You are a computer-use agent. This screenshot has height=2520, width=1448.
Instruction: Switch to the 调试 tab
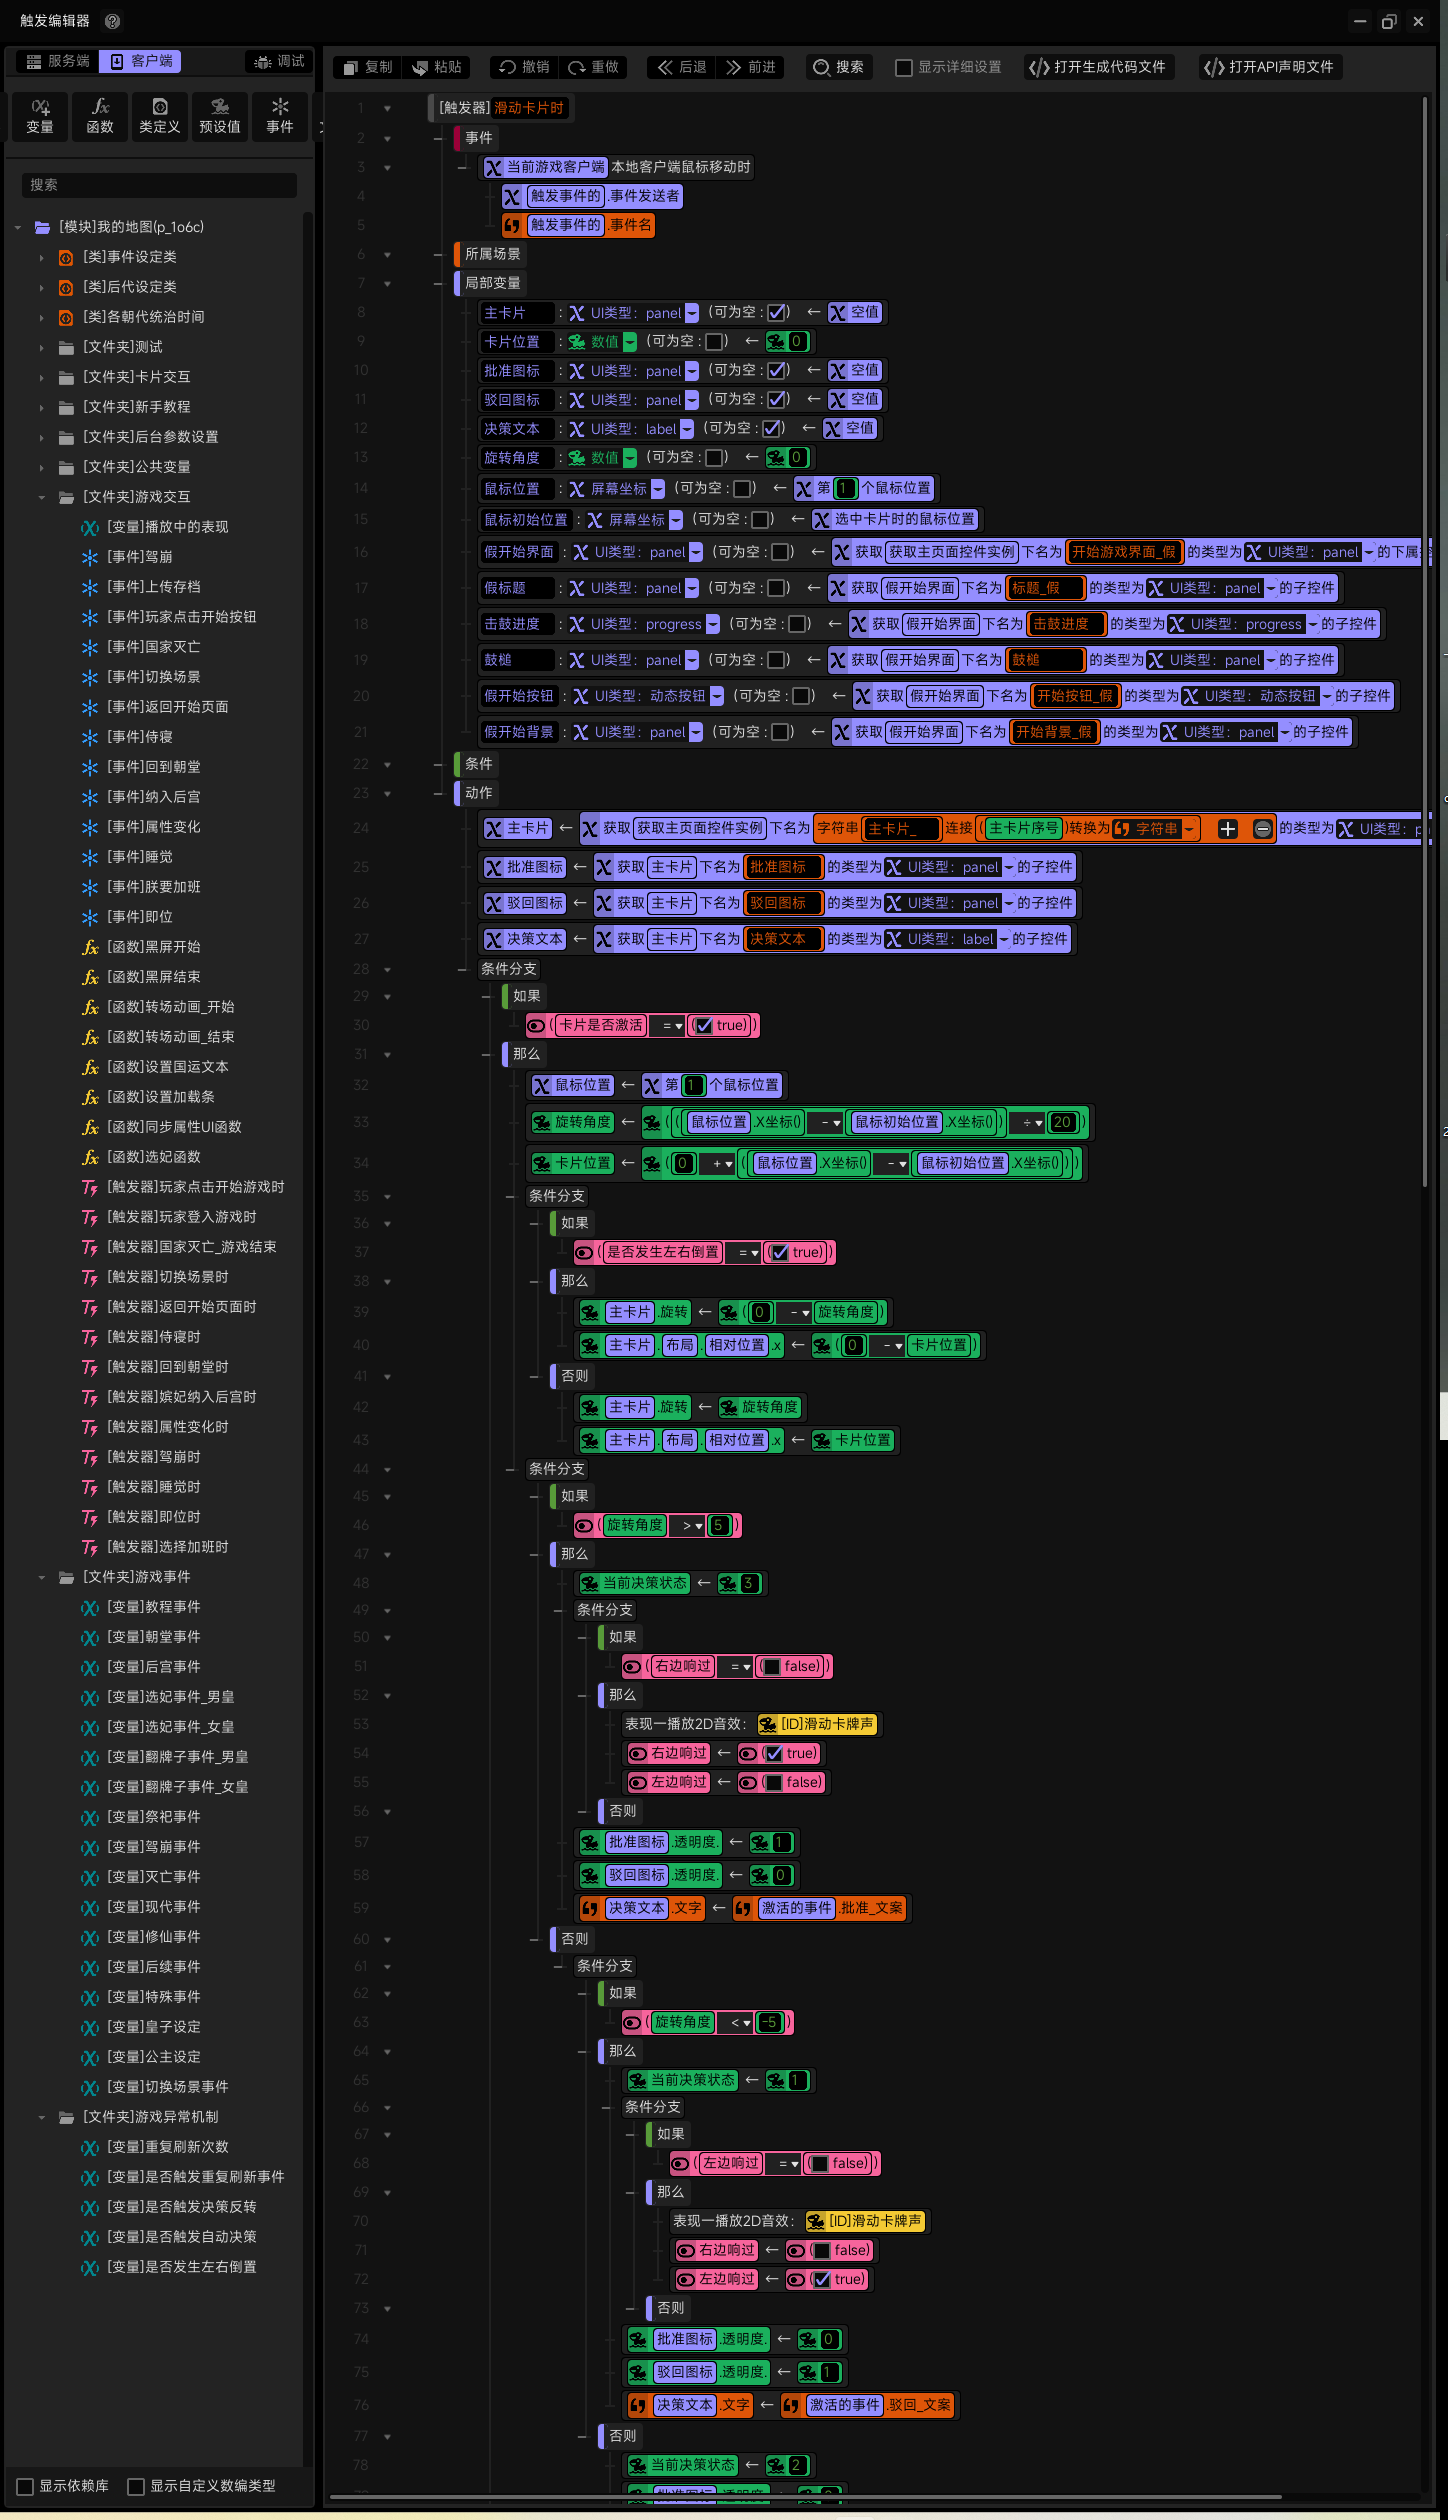pyautogui.click(x=279, y=61)
